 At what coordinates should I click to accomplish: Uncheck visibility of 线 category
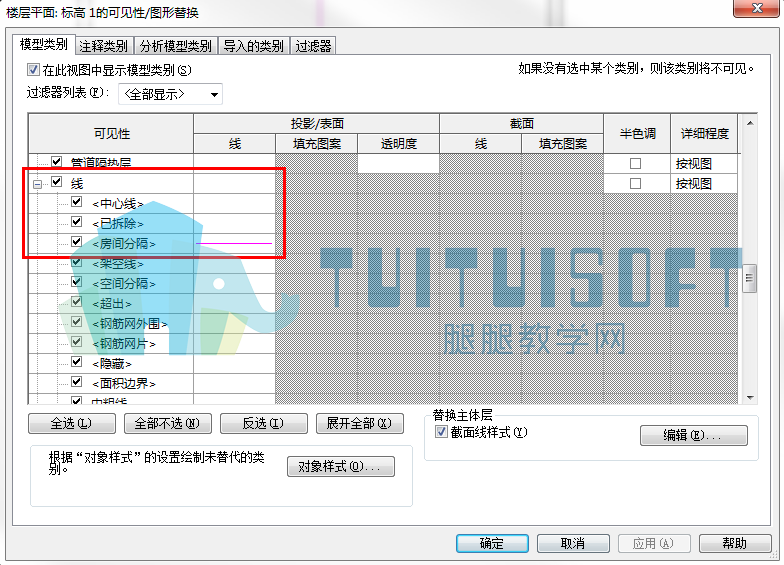(x=56, y=182)
